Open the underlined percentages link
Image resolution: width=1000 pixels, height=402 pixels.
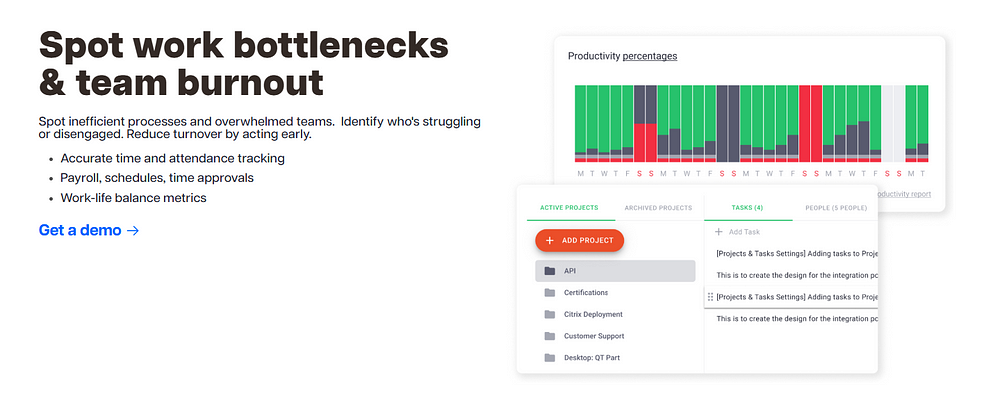coord(650,56)
